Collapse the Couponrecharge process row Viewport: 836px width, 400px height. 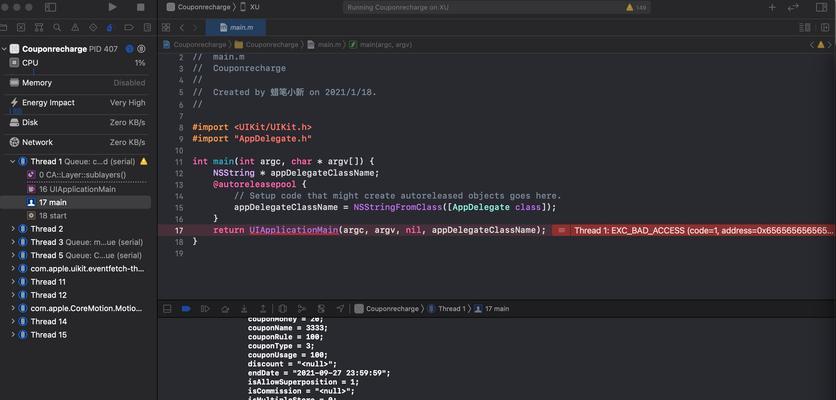point(4,49)
